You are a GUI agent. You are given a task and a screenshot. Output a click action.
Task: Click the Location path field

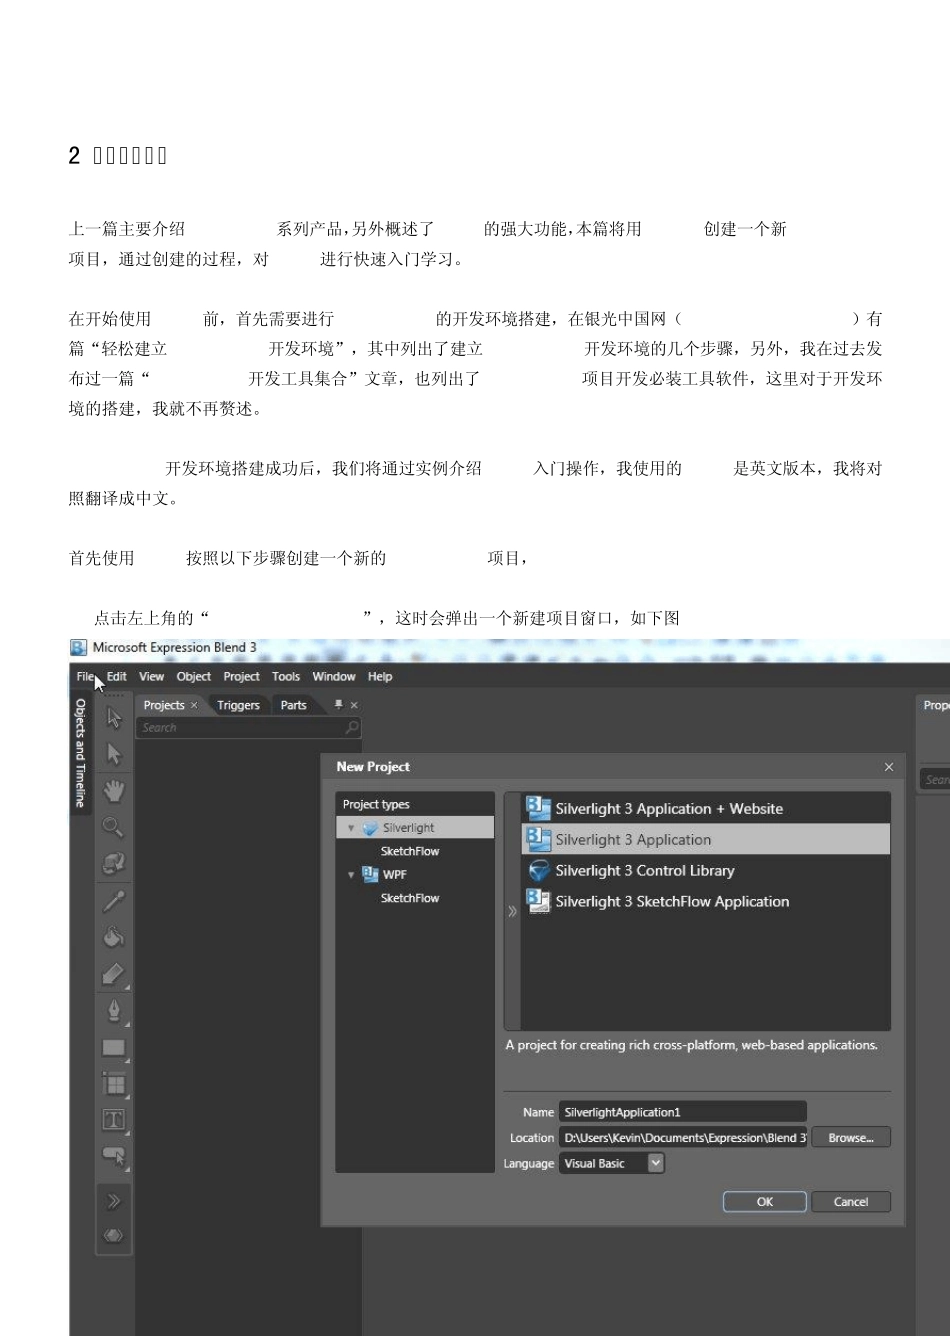(683, 1138)
